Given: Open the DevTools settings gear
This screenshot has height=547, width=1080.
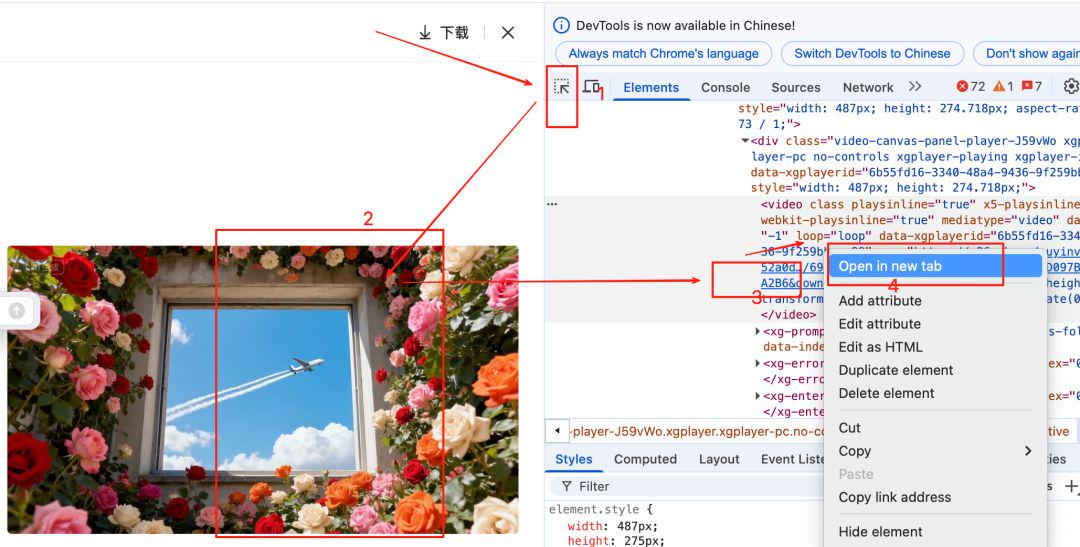Looking at the screenshot, I should [1070, 87].
